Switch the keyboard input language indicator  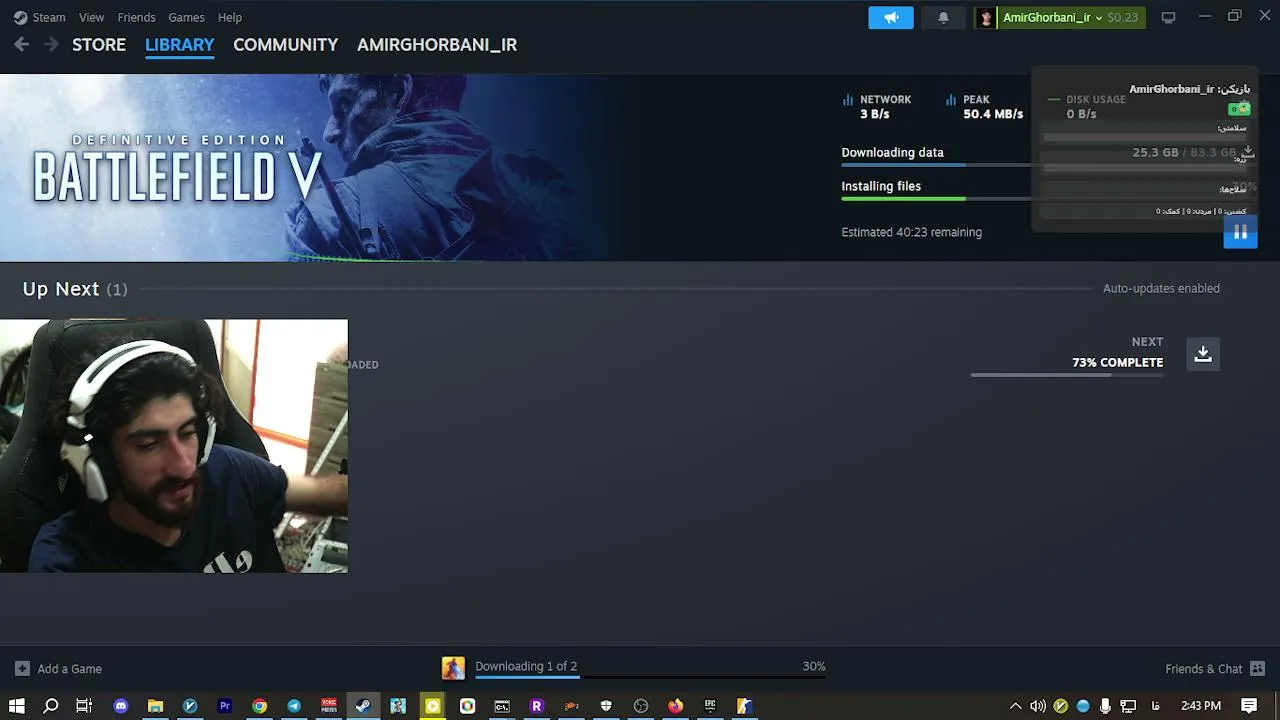pyautogui.click(x=1156, y=706)
